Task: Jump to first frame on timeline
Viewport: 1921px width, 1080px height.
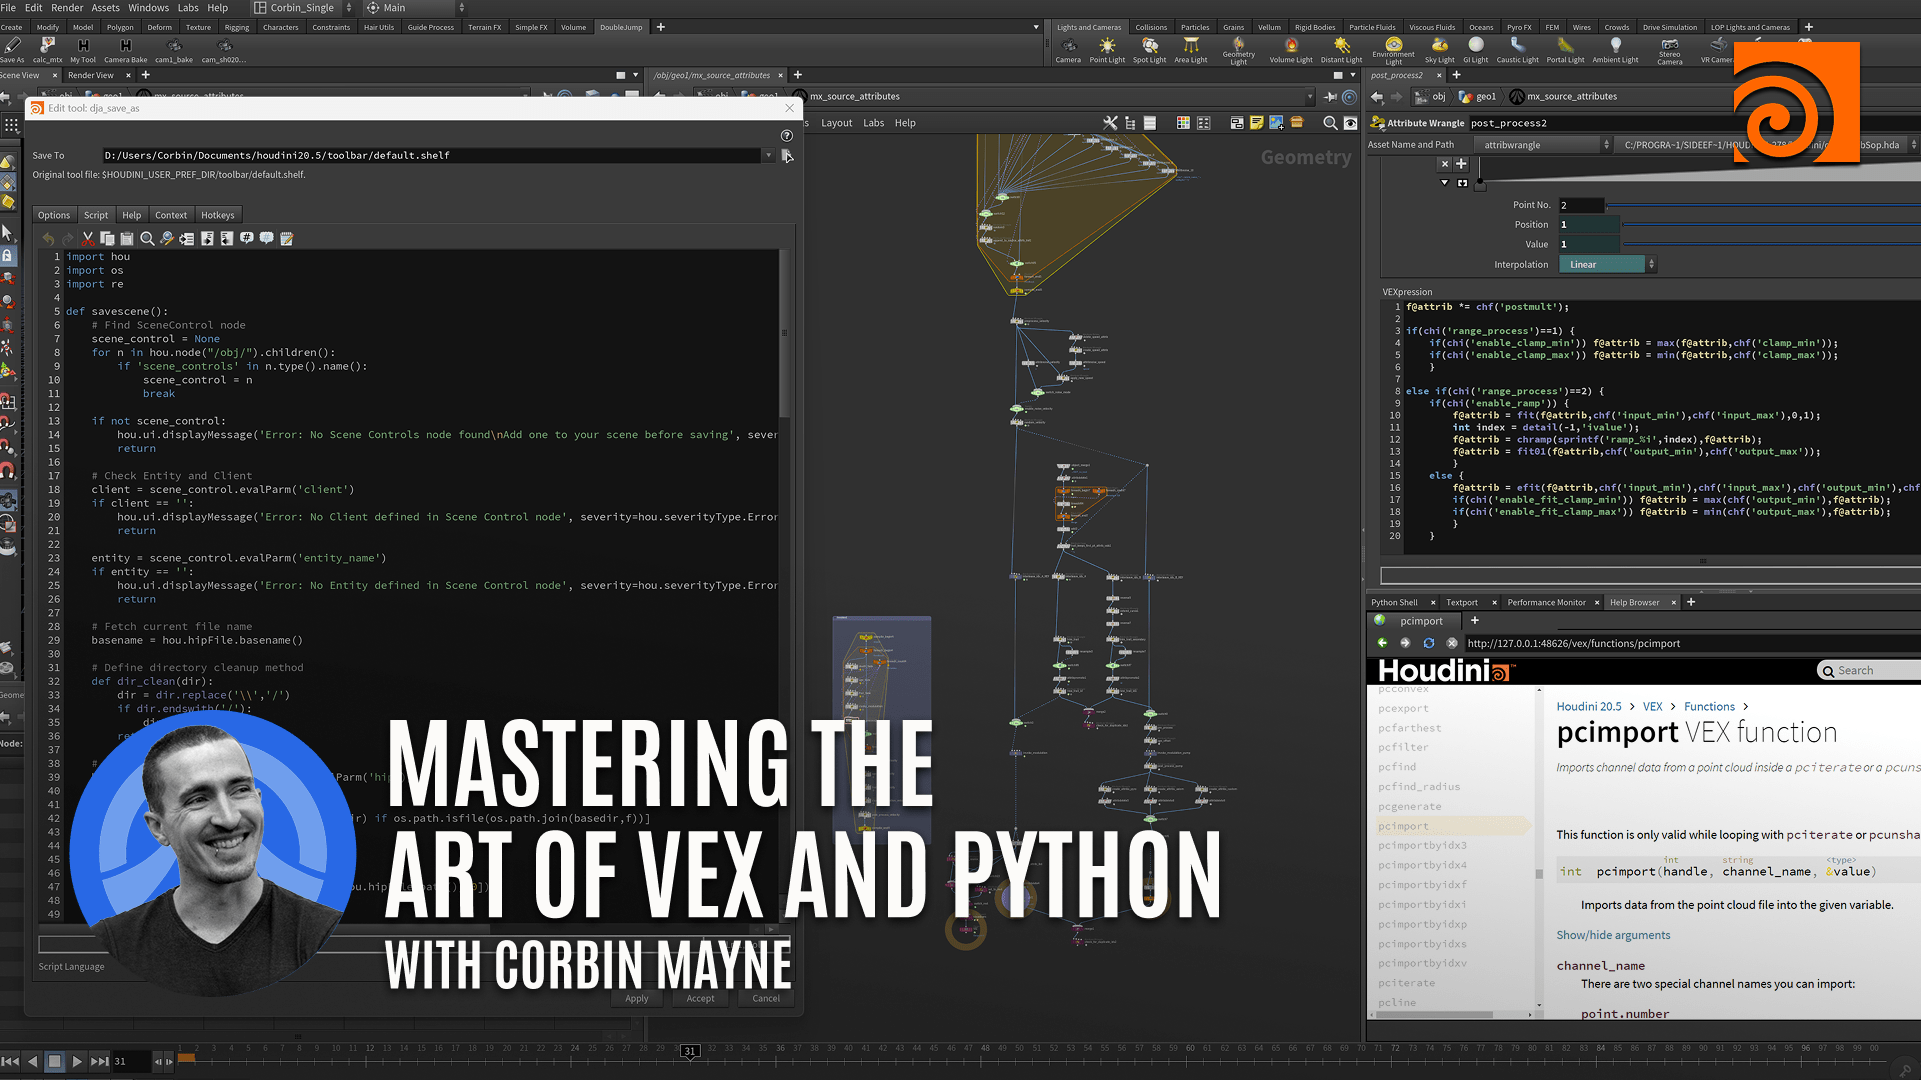Action: pyautogui.click(x=10, y=1061)
